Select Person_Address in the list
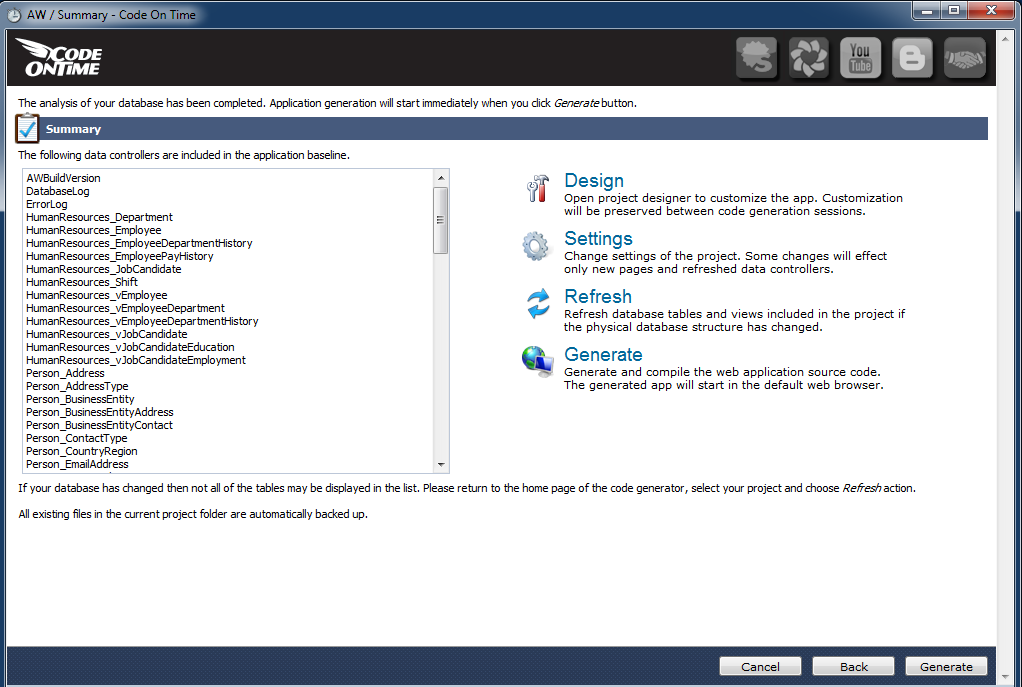Image resolution: width=1022 pixels, height=687 pixels. (65, 373)
